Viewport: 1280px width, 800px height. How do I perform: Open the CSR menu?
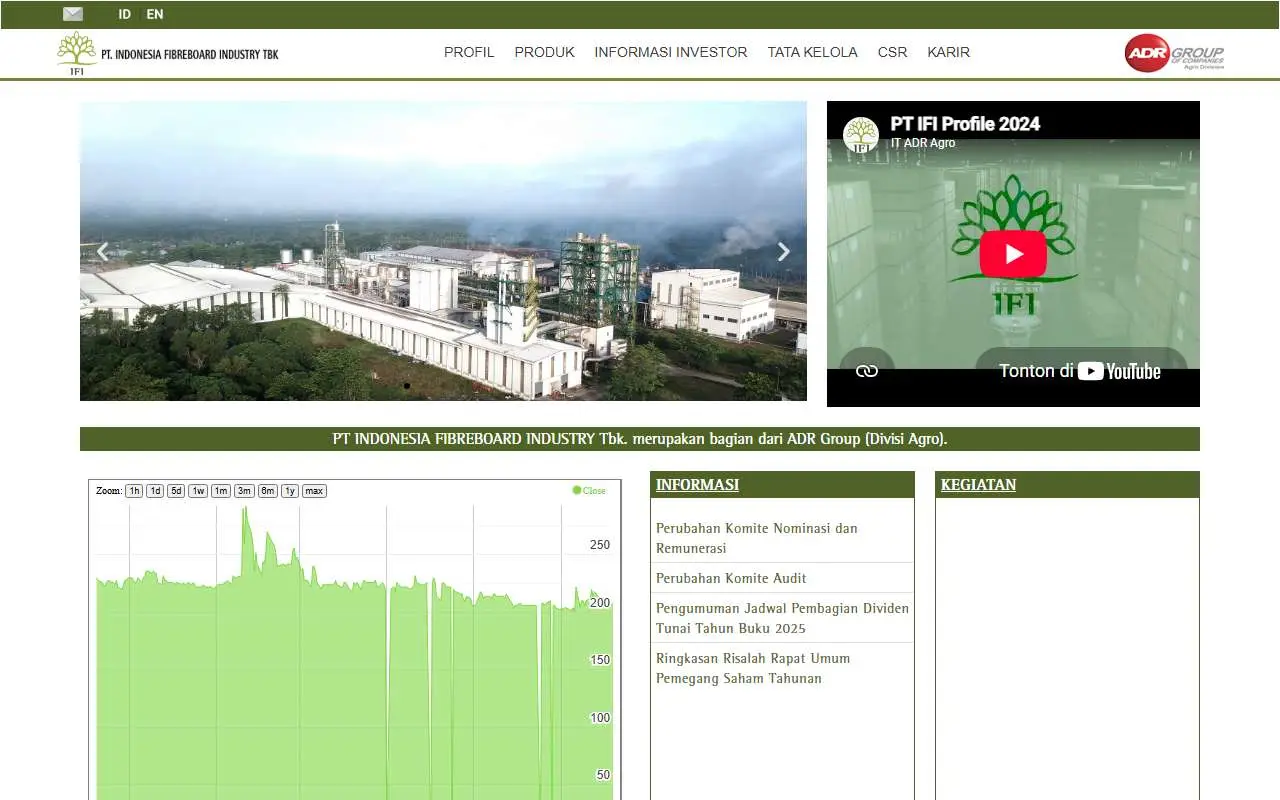[892, 52]
